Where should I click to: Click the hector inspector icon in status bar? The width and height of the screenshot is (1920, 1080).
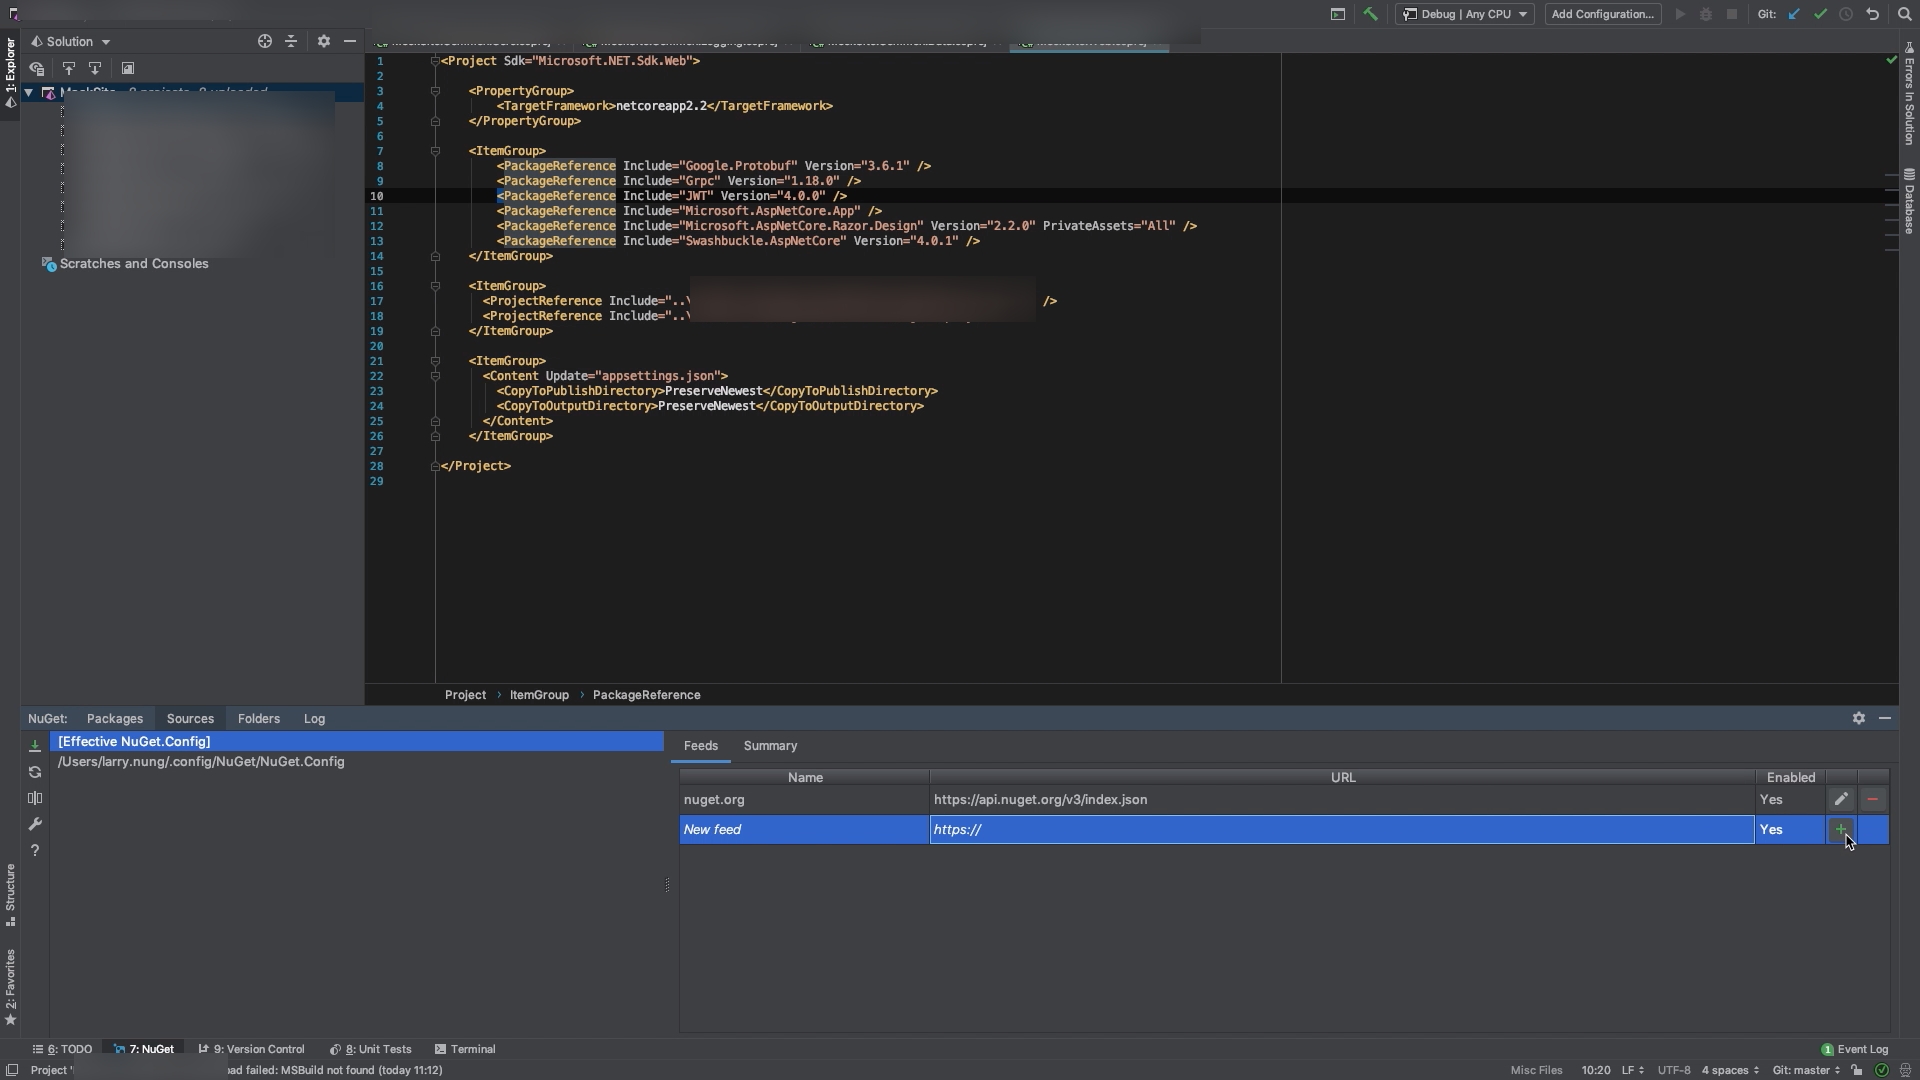[1905, 1070]
